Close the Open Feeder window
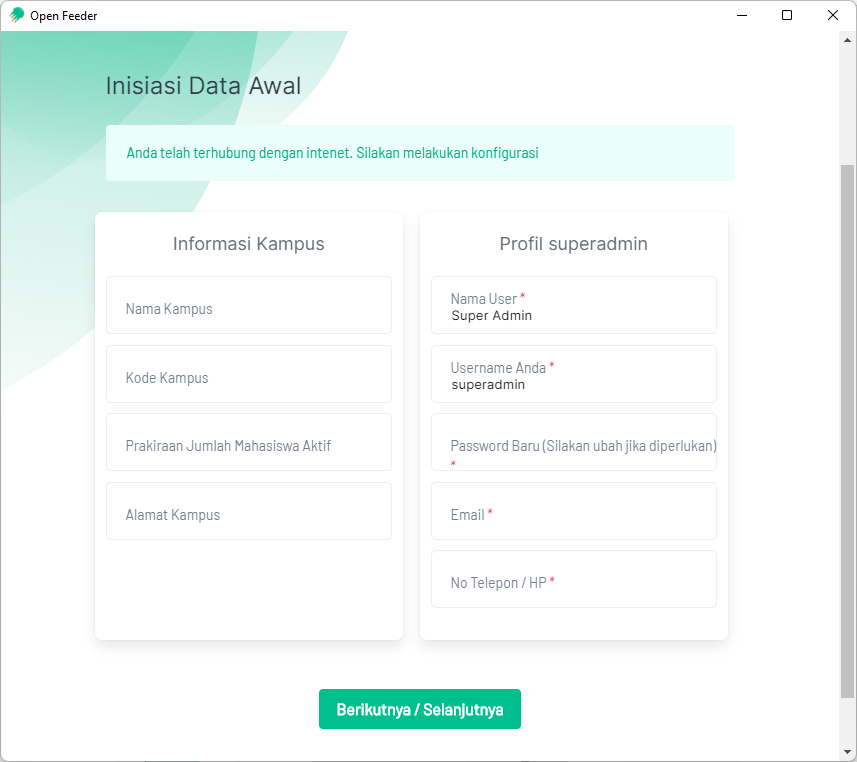The image size is (857, 762). 832,16
